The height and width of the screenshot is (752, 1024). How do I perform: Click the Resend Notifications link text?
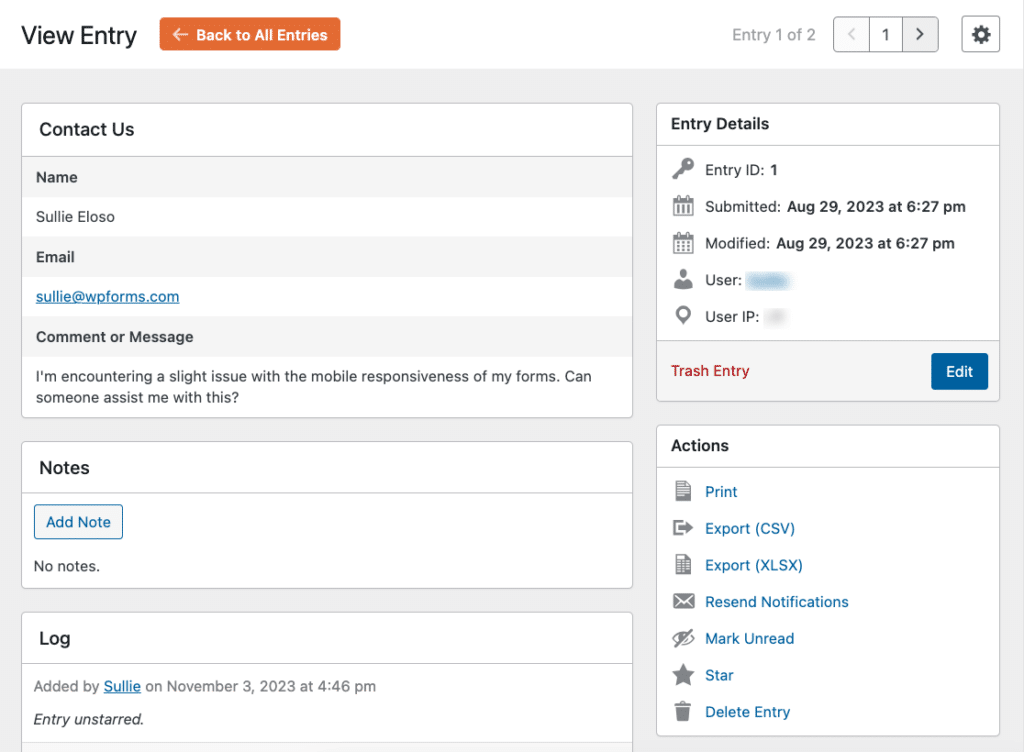(x=776, y=602)
